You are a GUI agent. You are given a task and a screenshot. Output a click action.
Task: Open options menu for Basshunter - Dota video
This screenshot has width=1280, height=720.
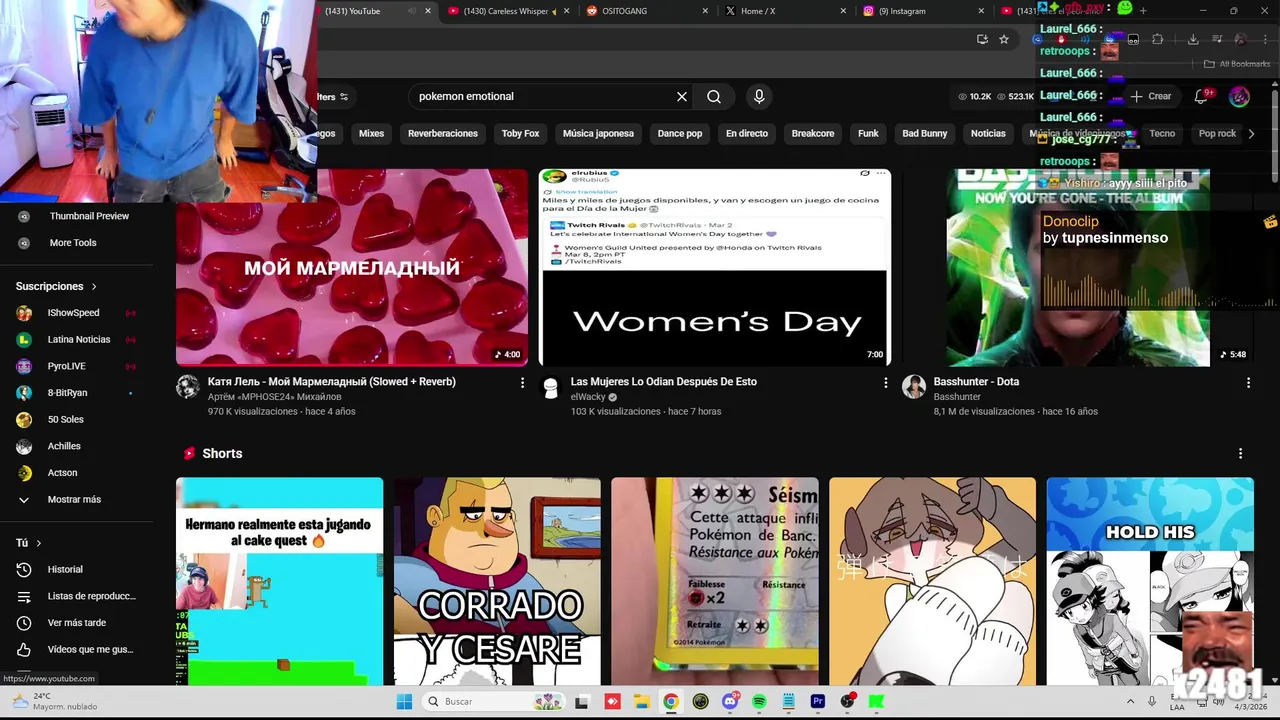coord(1248,382)
